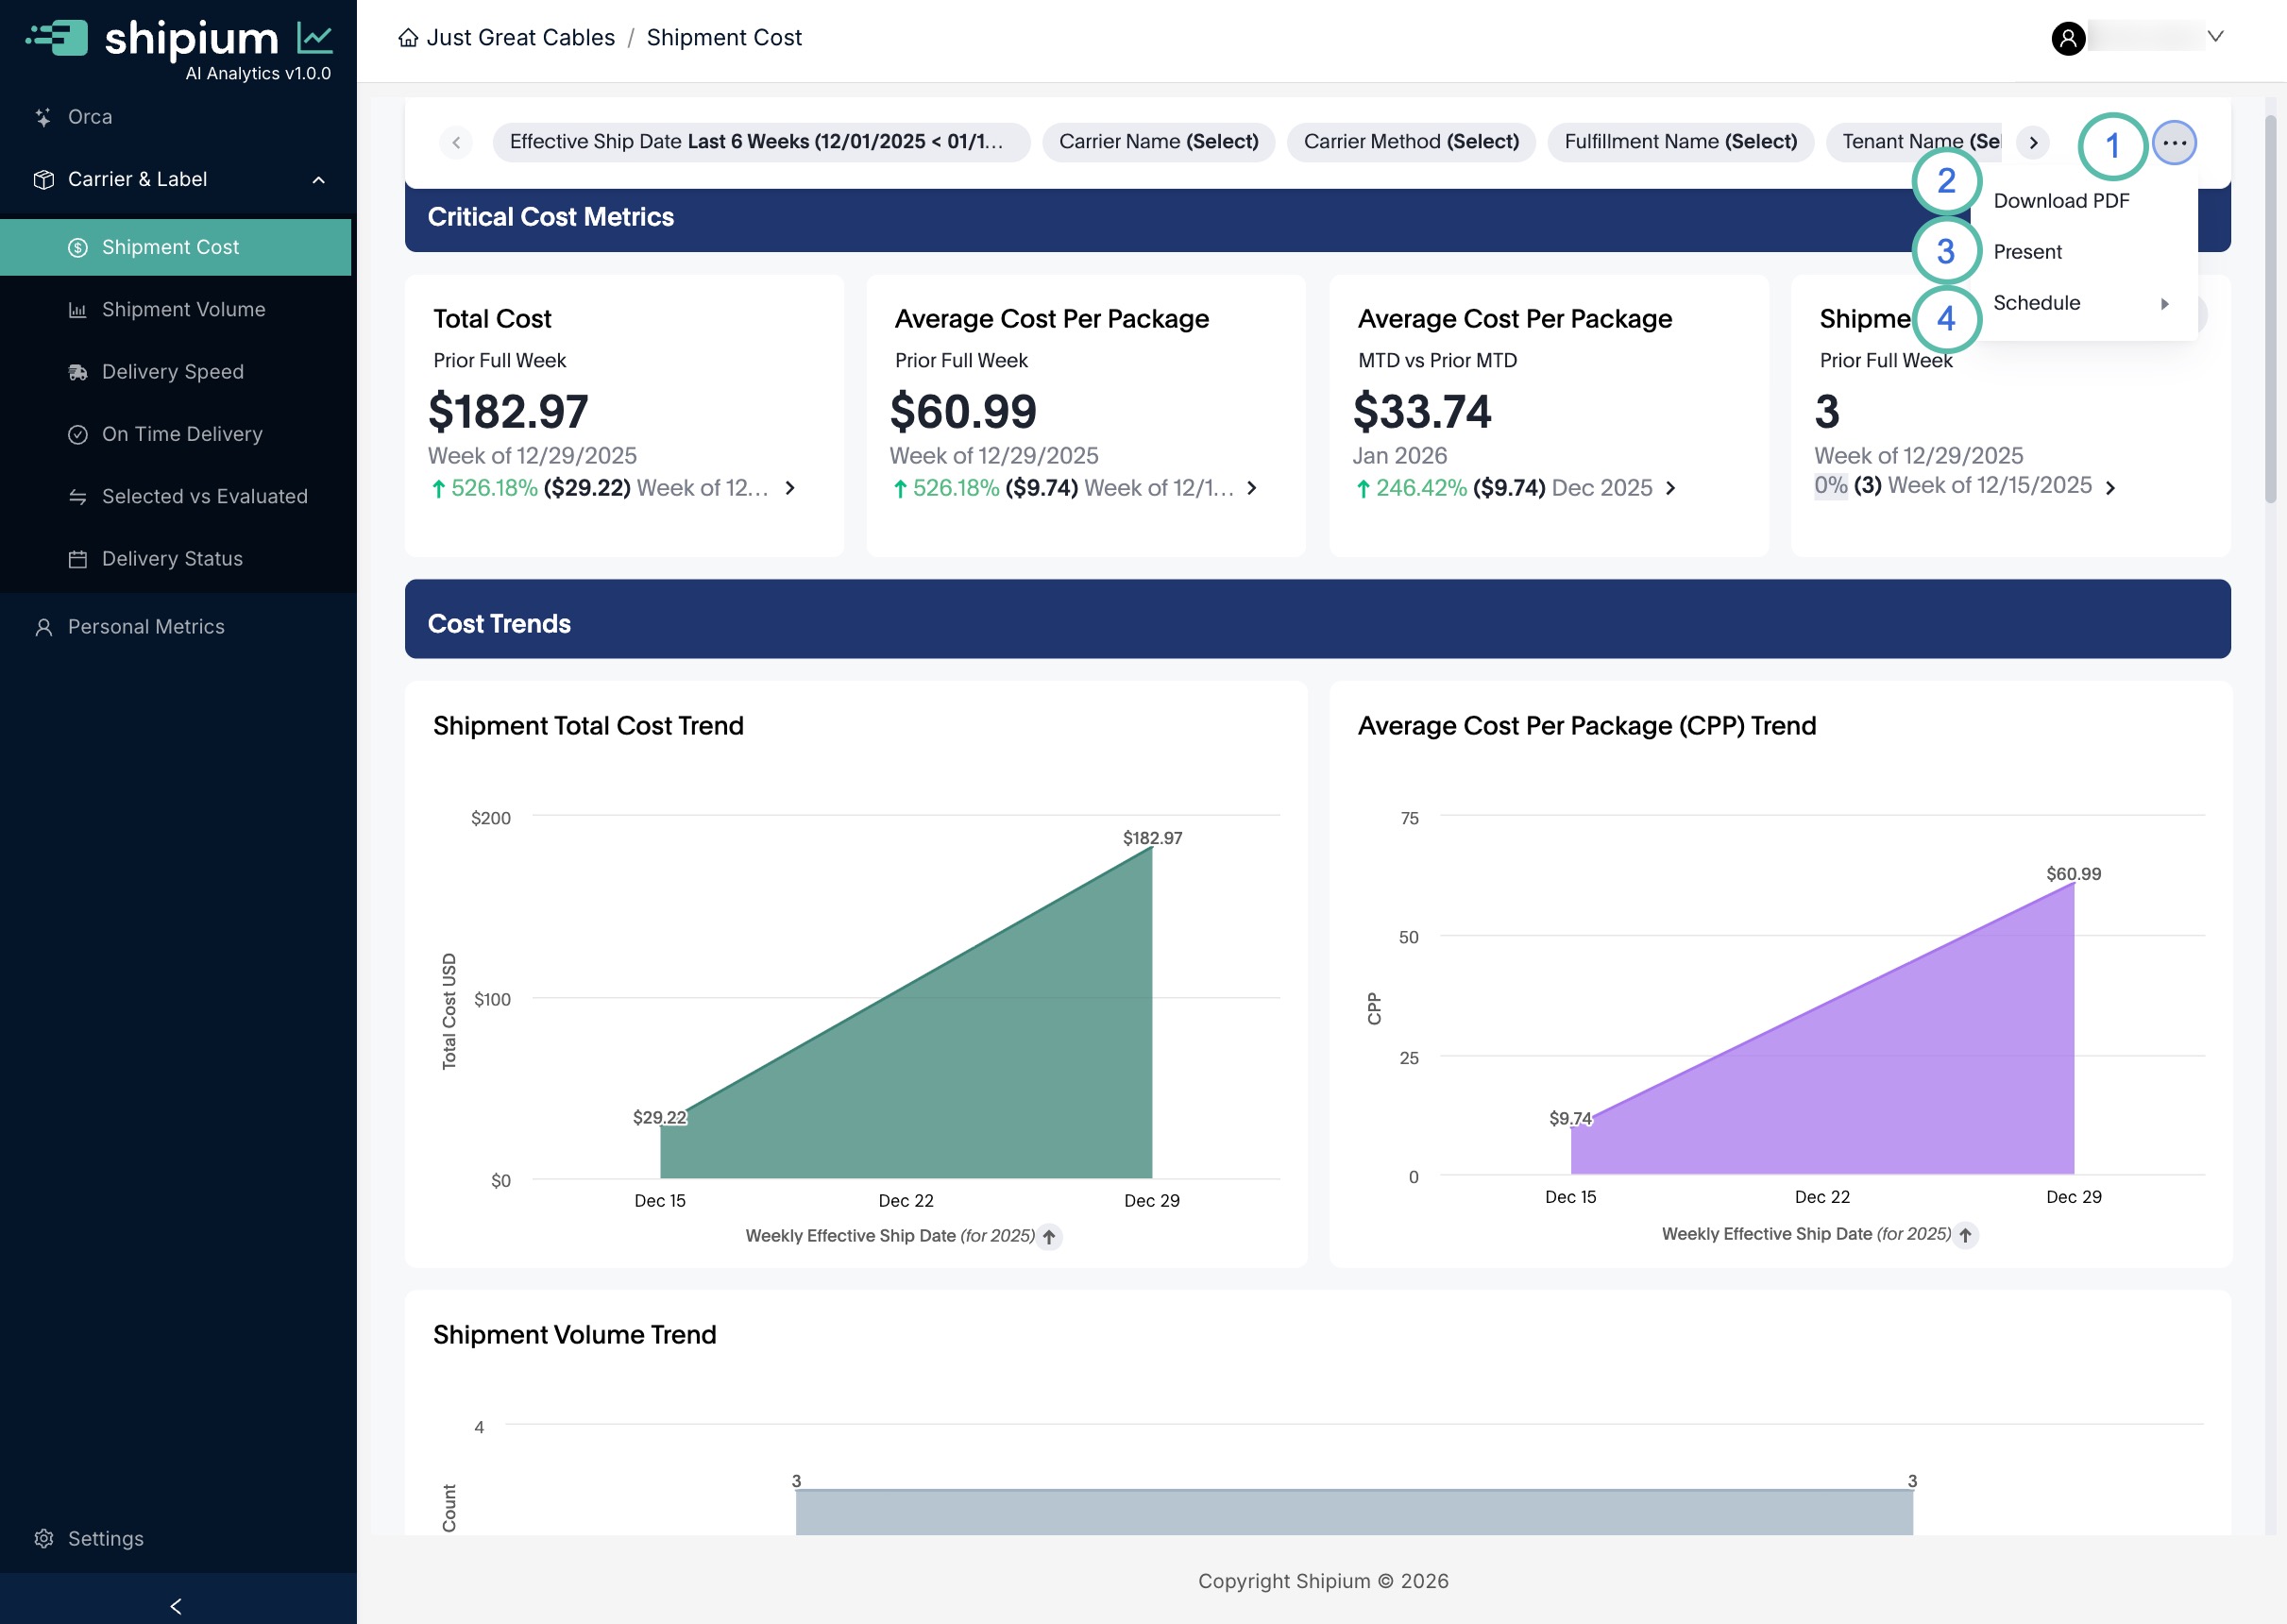The width and height of the screenshot is (2287, 1624).
Task: Click the home icon in breadcrumb
Action: coord(408,38)
